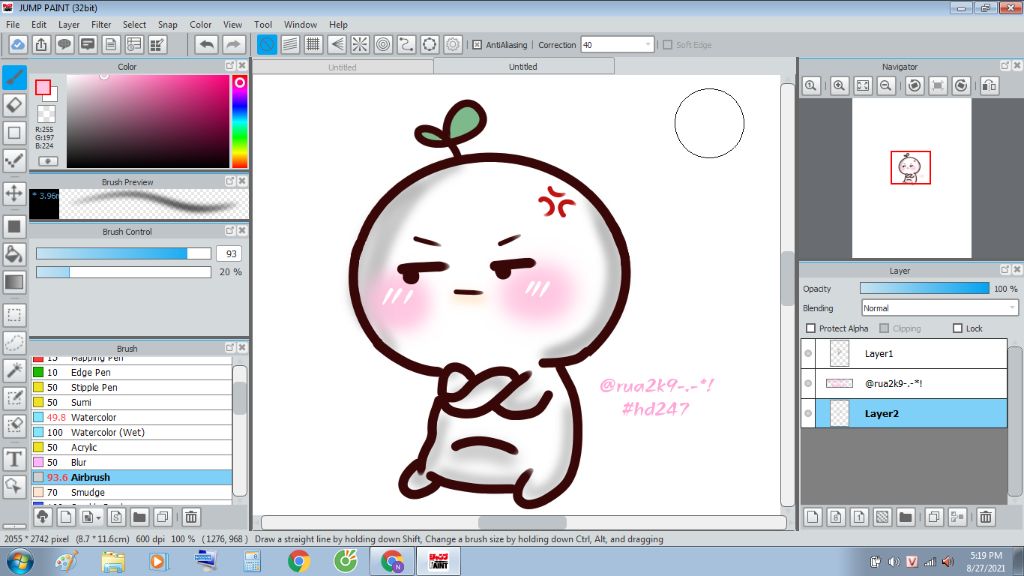Select the Eraser tool
Viewport: 1024px width, 576px height.
click(14, 104)
